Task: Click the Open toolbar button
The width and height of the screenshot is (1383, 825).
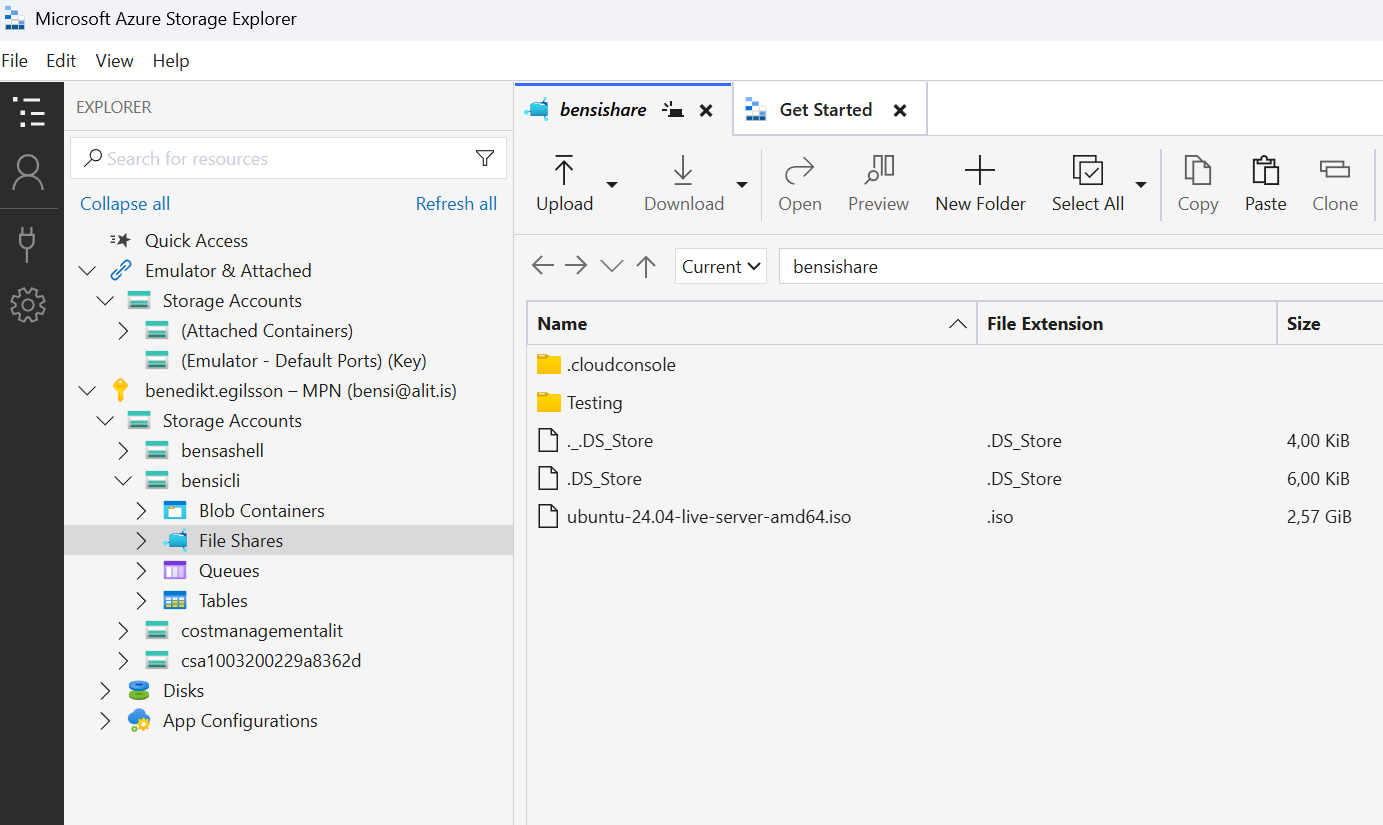Action: coord(800,184)
